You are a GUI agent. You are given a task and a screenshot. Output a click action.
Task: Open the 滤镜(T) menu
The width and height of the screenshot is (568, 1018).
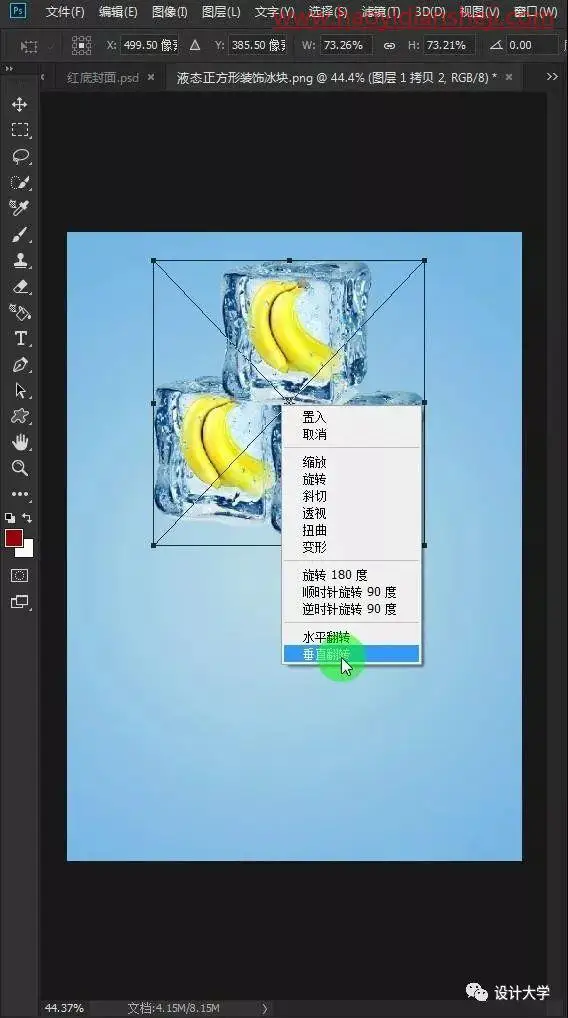point(380,12)
